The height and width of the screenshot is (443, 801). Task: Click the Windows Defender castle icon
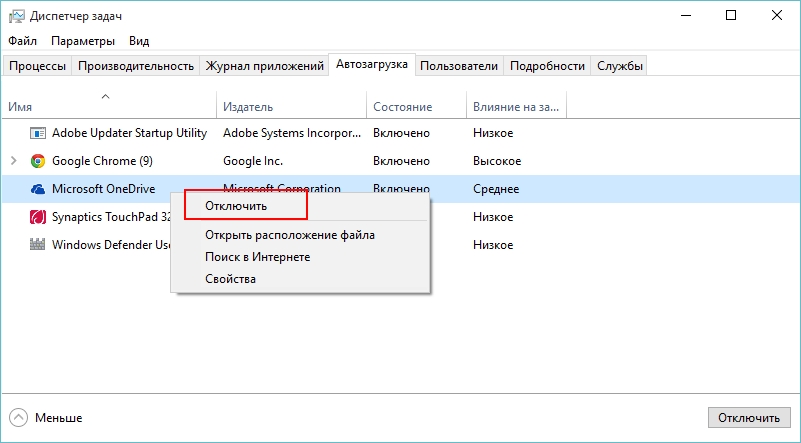coord(38,245)
